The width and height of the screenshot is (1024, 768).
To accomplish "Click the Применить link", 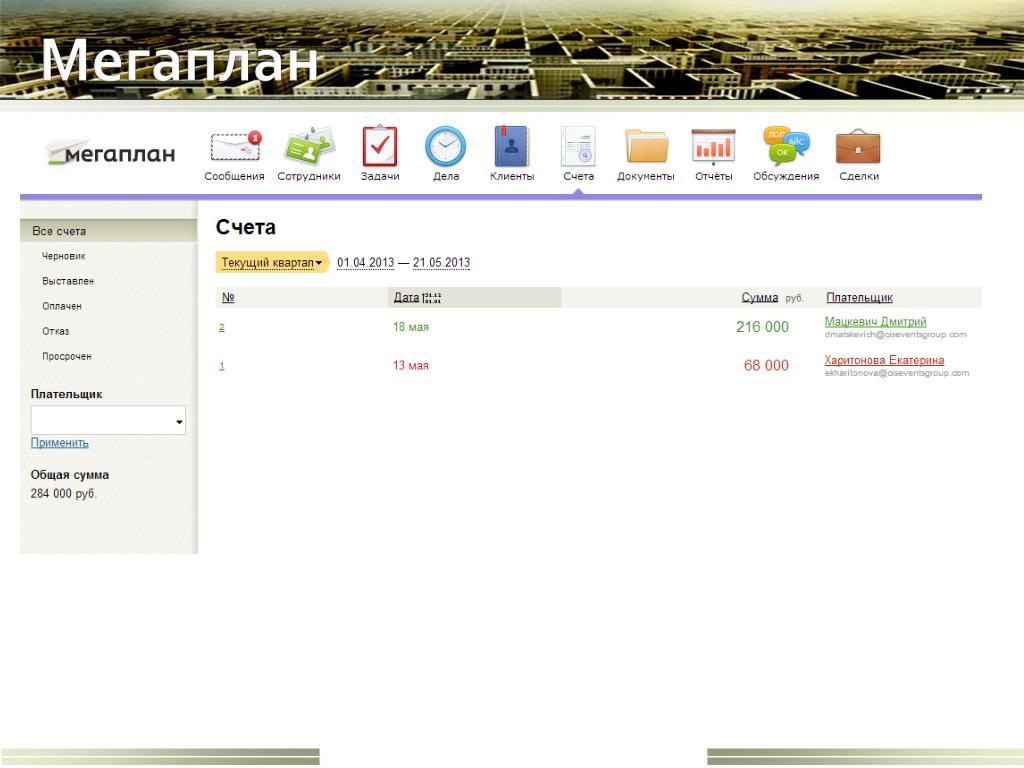I will 59,443.
